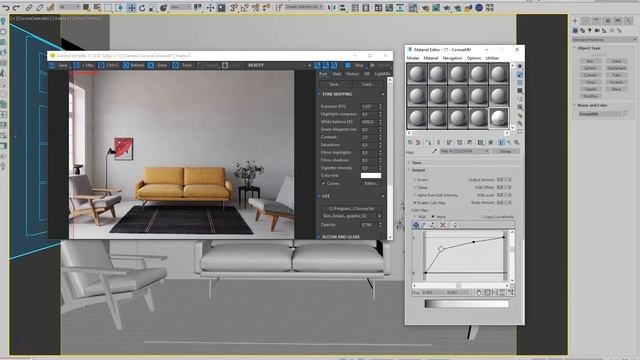Select the highlighted last material sample slot
640x360 pixels.
point(498,118)
